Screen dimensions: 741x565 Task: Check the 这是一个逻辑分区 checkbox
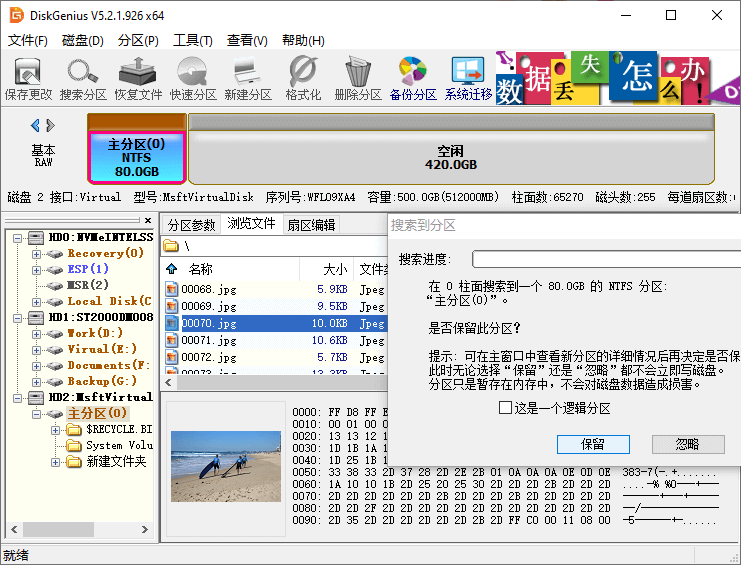[x=506, y=408]
